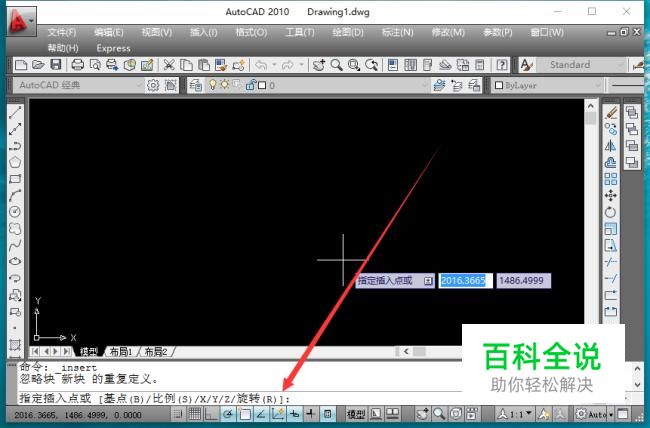Open the 文件(F) menu
This screenshot has height=428, width=650.
[62, 32]
